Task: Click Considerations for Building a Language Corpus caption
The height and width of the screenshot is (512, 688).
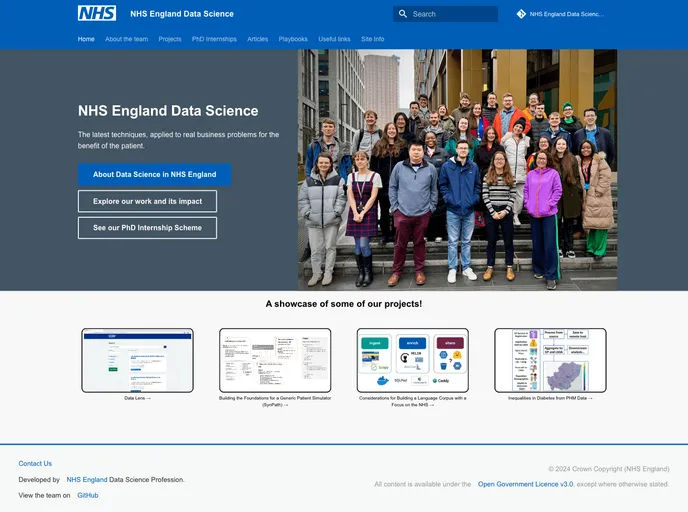Action: [412, 401]
